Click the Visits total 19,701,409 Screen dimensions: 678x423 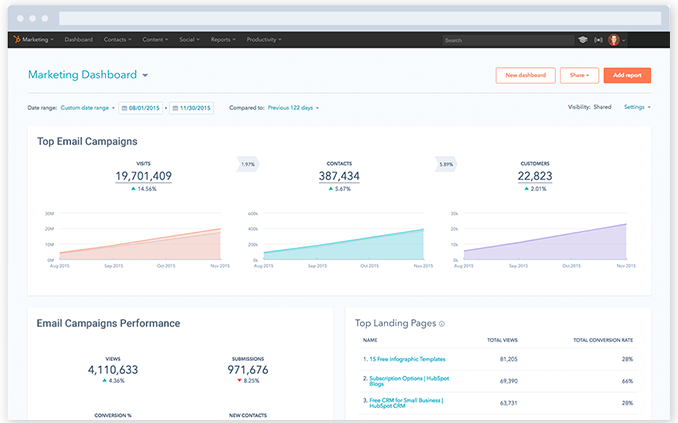click(144, 176)
